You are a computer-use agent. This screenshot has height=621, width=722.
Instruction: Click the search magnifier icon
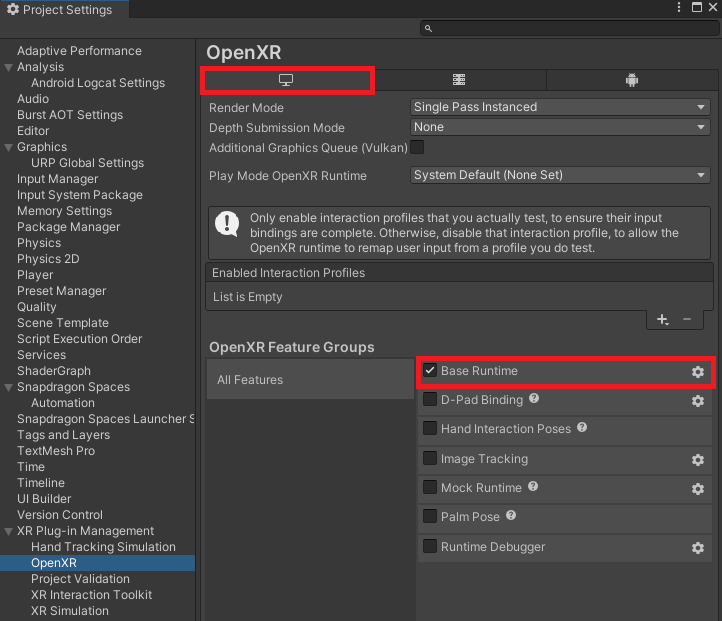[428, 29]
